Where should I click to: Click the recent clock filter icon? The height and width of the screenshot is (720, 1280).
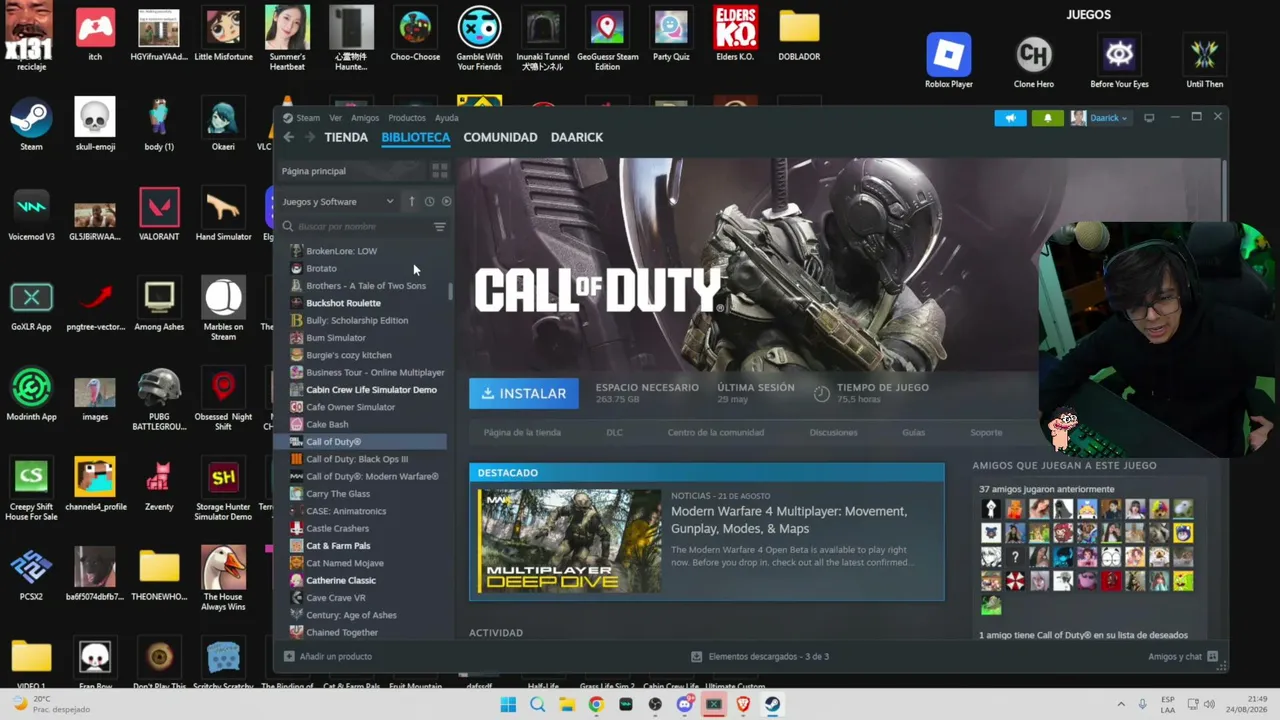pos(430,201)
